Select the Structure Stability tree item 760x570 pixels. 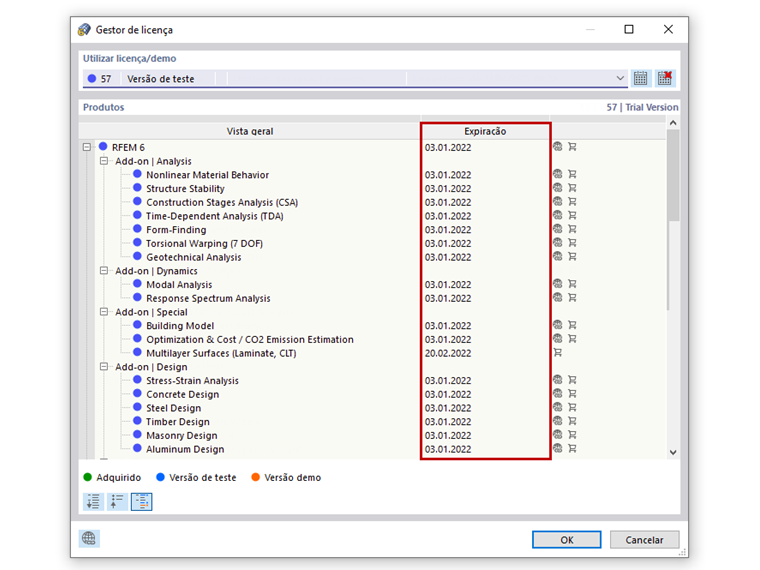[x=185, y=189]
